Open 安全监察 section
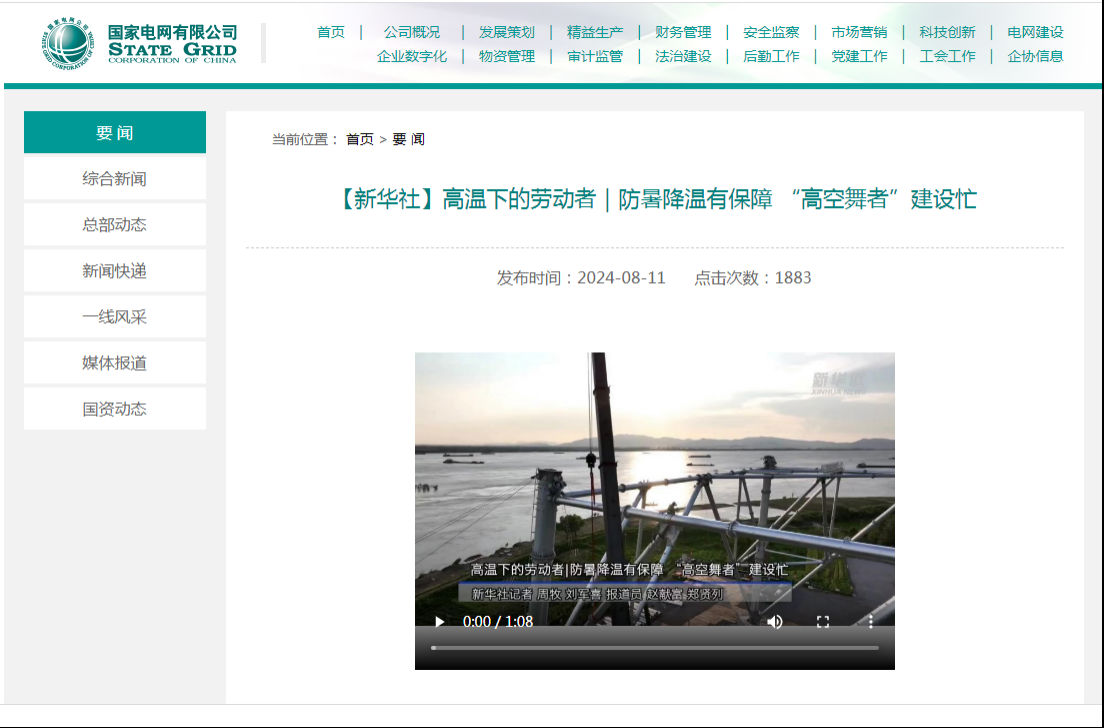This screenshot has width=1104, height=728. (771, 32)
